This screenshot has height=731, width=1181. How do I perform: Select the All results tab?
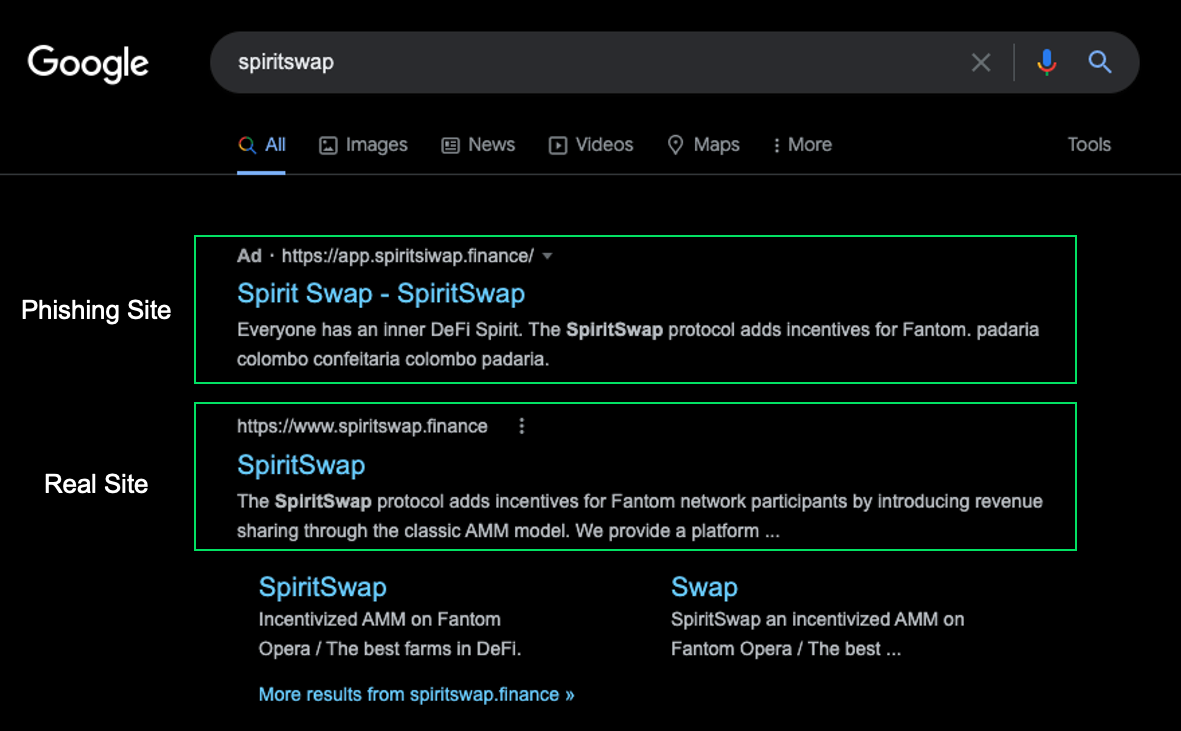tap(261, 145)
